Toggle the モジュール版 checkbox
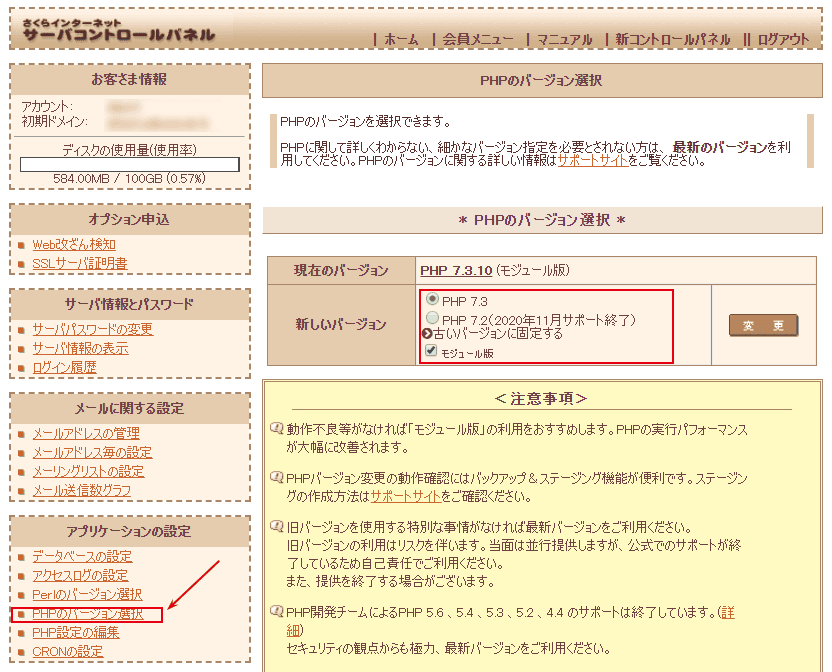The width and height of the screenshot is (832, 672). click(x=431, y=351)
